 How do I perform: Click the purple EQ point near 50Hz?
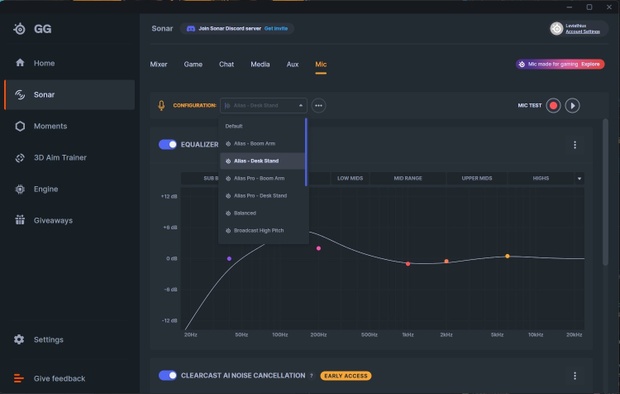[x=229, y=259]
